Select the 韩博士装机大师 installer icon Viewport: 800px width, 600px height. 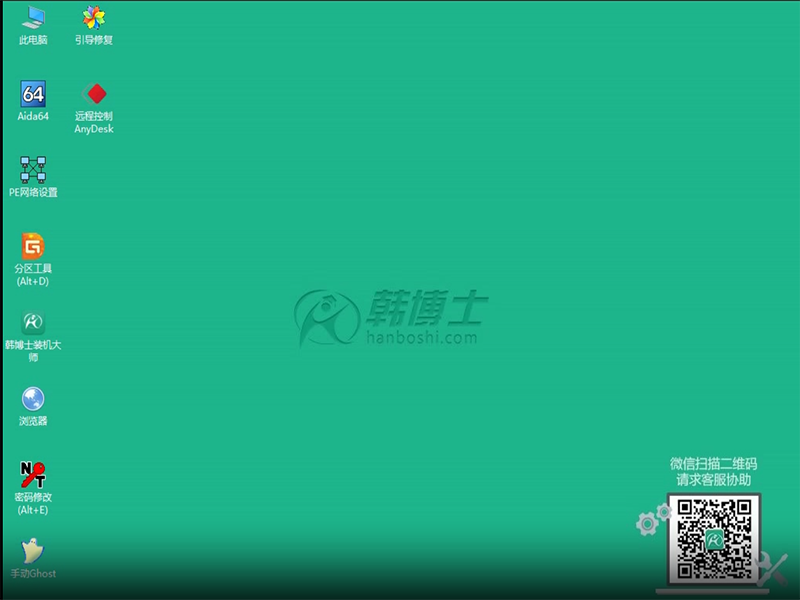point(33,323)
